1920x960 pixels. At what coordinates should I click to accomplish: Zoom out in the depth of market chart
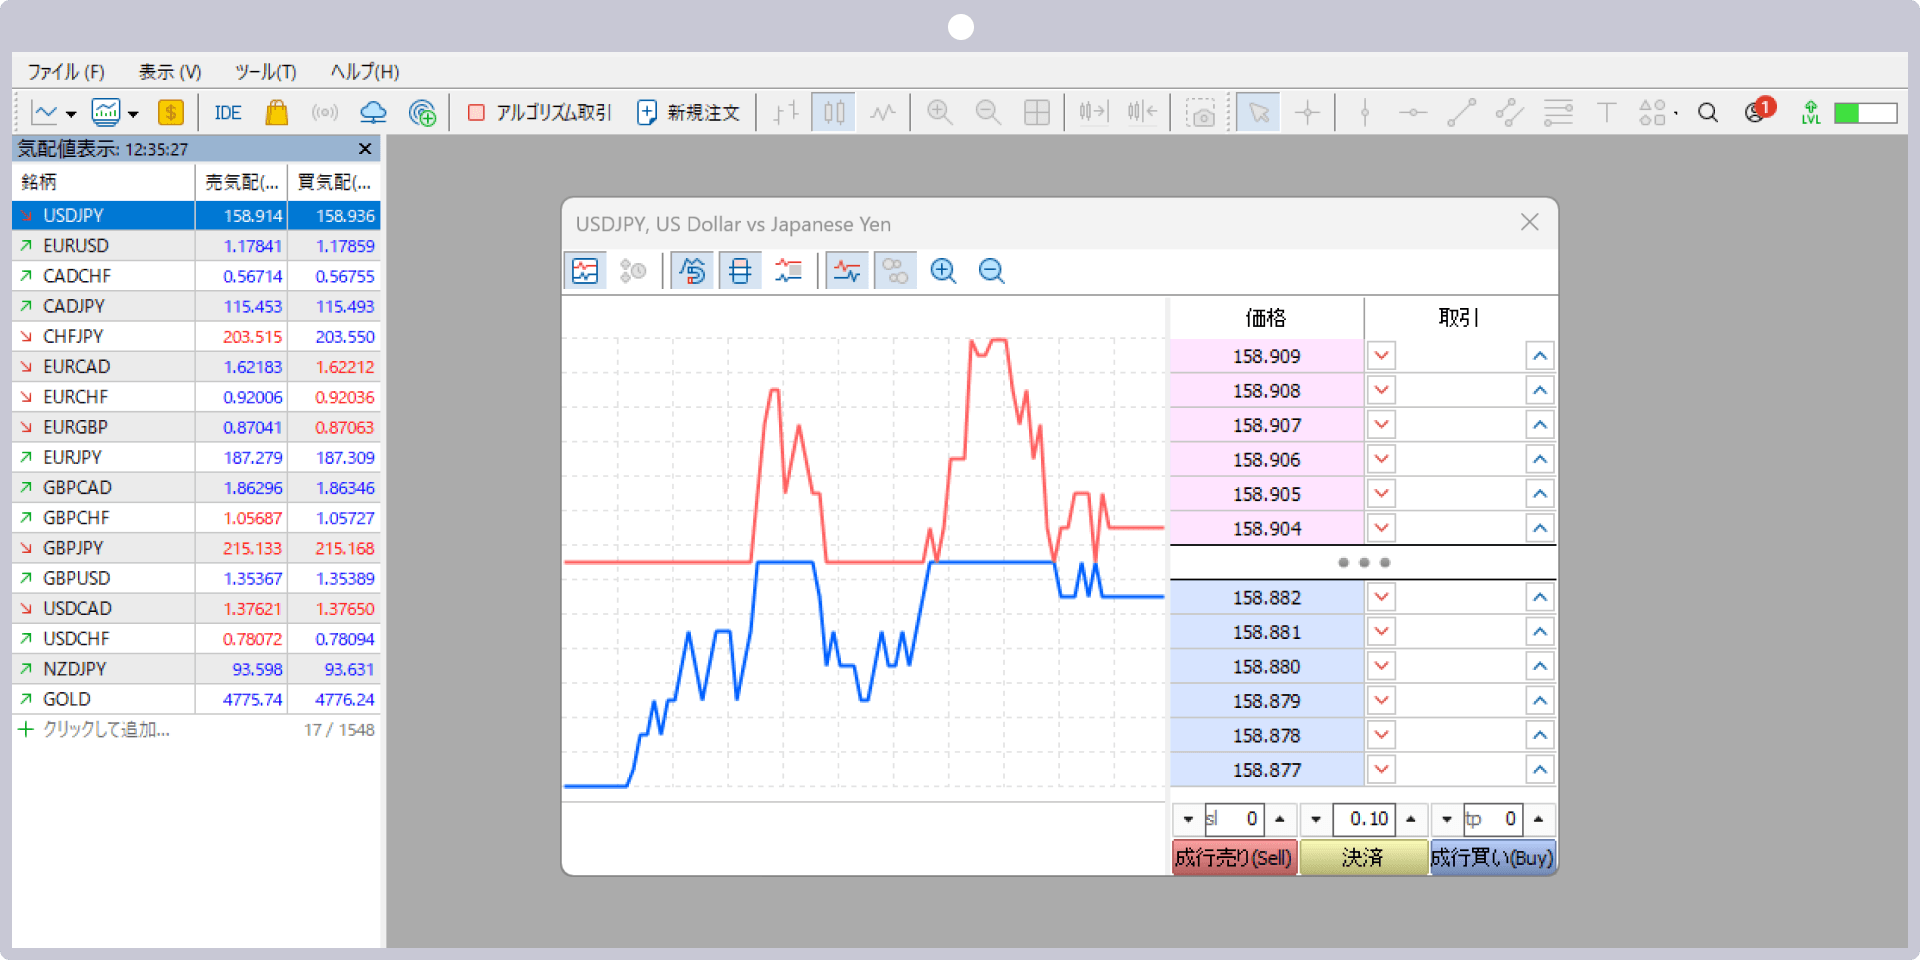pos(991,271)
